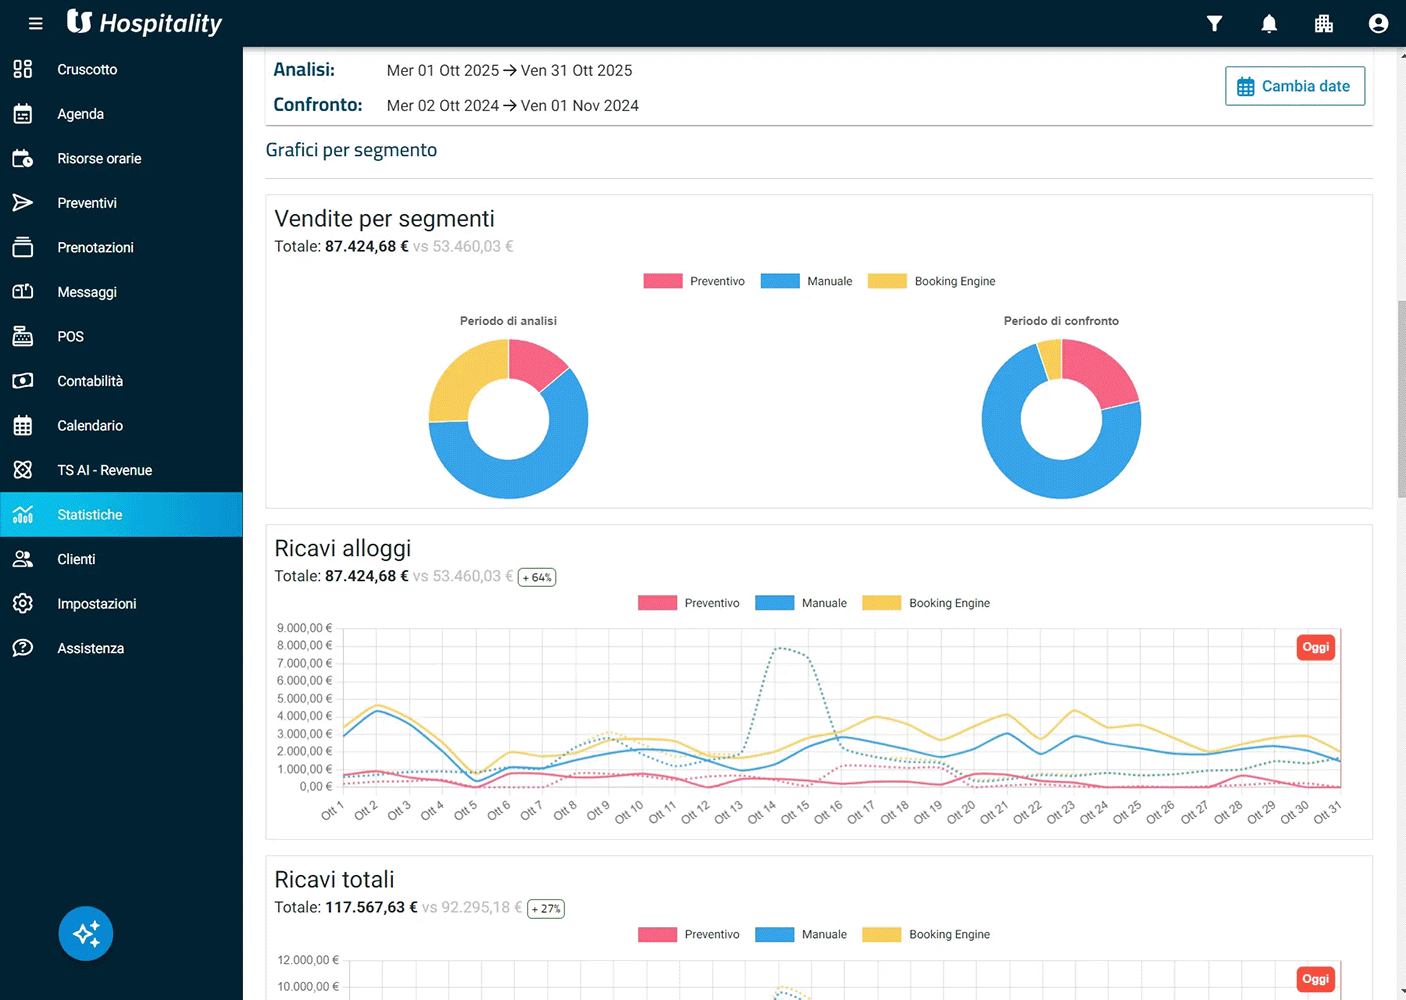The image size is (1406, 1000).
Task: Toggle Booking Engine legend in Ricavi totali
Action: coord(926,934)
